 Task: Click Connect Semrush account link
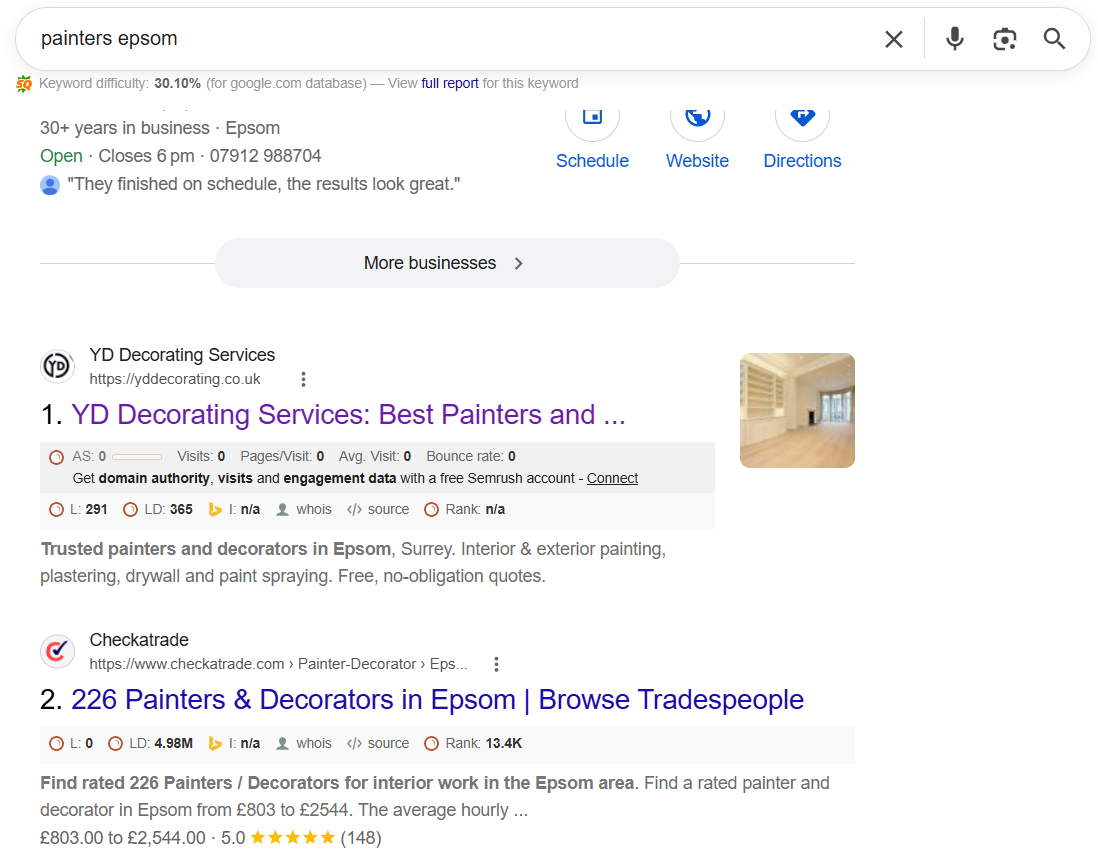612,478
